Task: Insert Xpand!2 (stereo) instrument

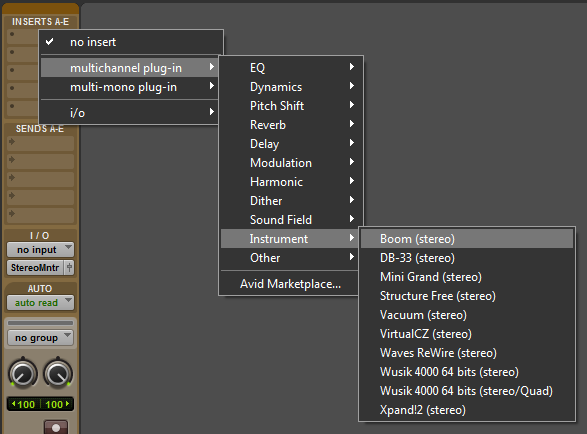Action: [x=467, y=410]
